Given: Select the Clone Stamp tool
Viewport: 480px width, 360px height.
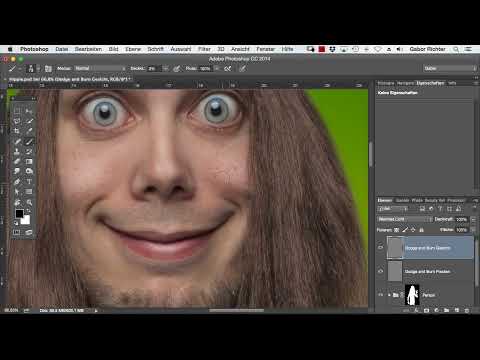Looking at the screenshot, I should tap(17, 151).
